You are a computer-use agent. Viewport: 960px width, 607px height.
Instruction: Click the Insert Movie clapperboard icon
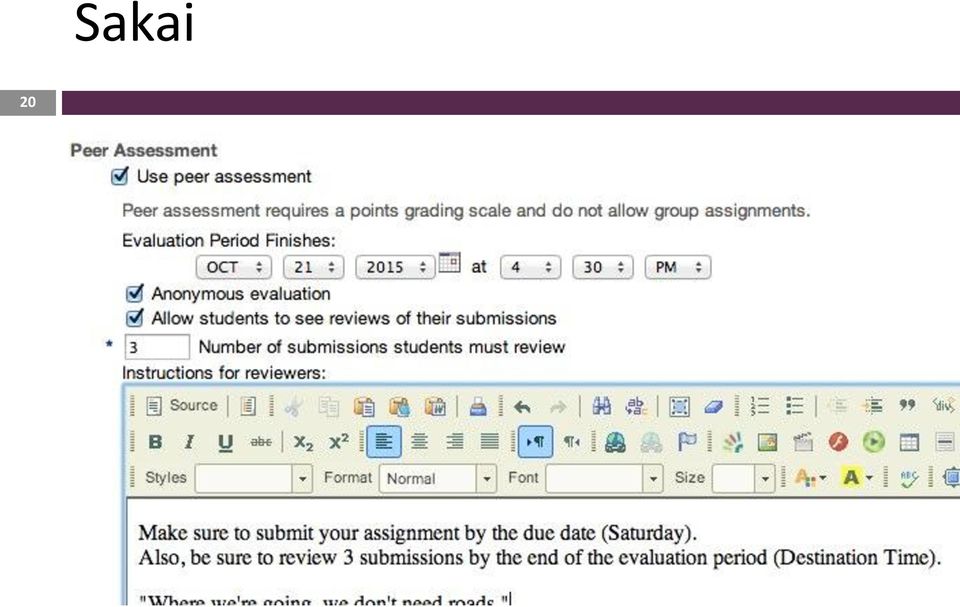[x=803, y=442]
